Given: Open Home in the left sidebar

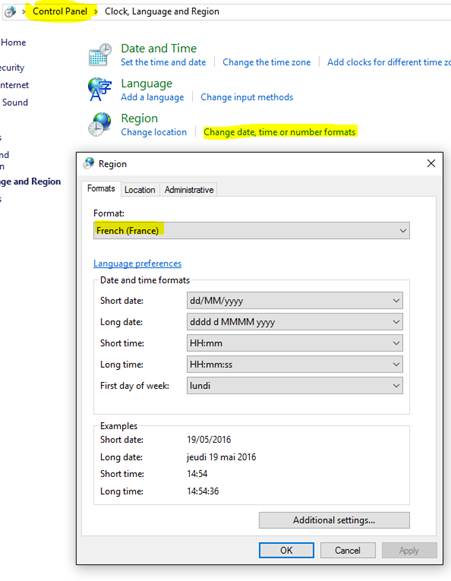Looking at the screenshot, I should pyautogui.click(x=13, y=42).
